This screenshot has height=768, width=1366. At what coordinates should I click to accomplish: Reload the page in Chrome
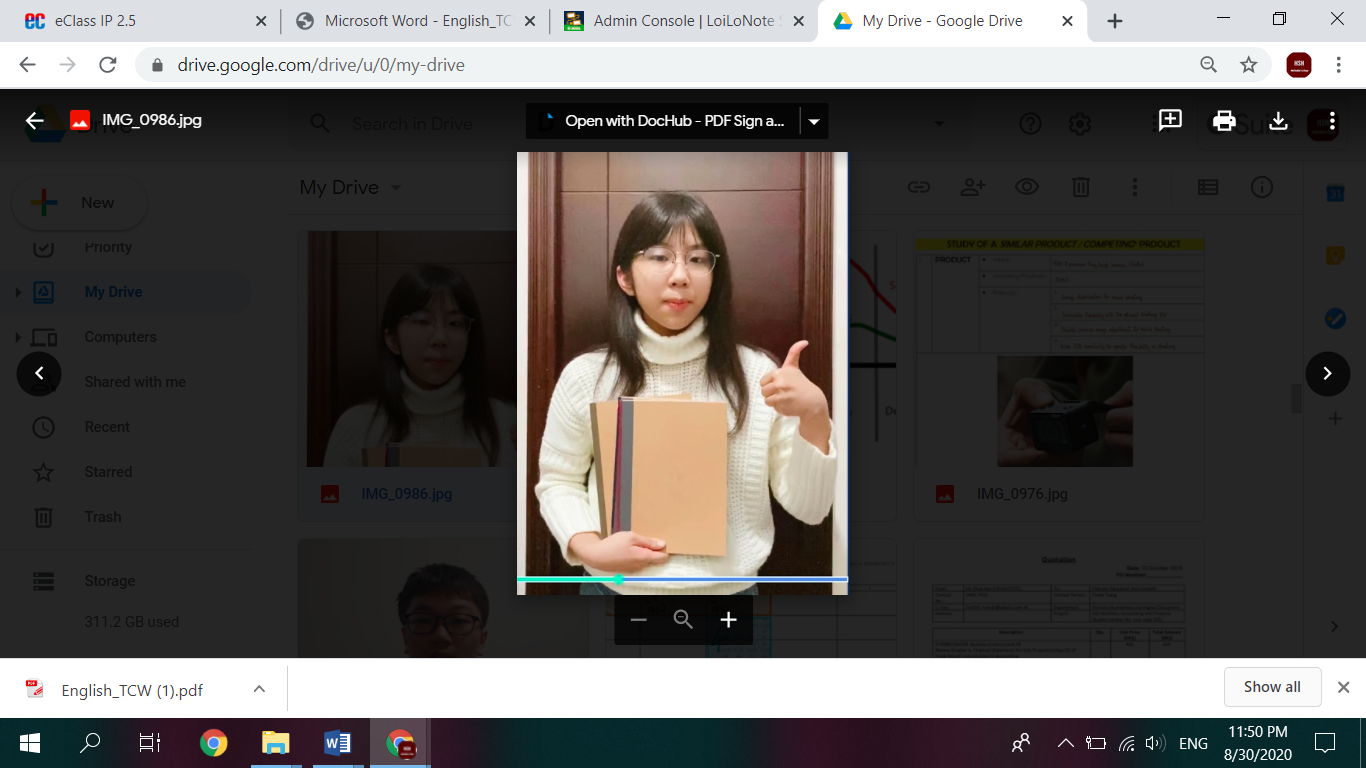point(108,65)
